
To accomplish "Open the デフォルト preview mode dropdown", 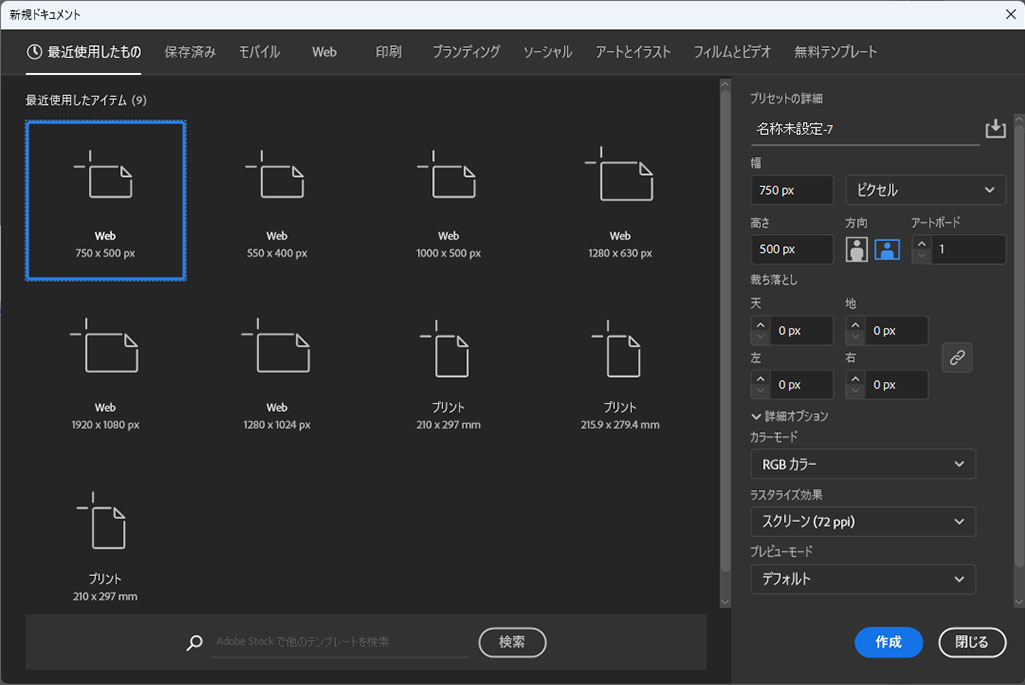I will (863, 579).
